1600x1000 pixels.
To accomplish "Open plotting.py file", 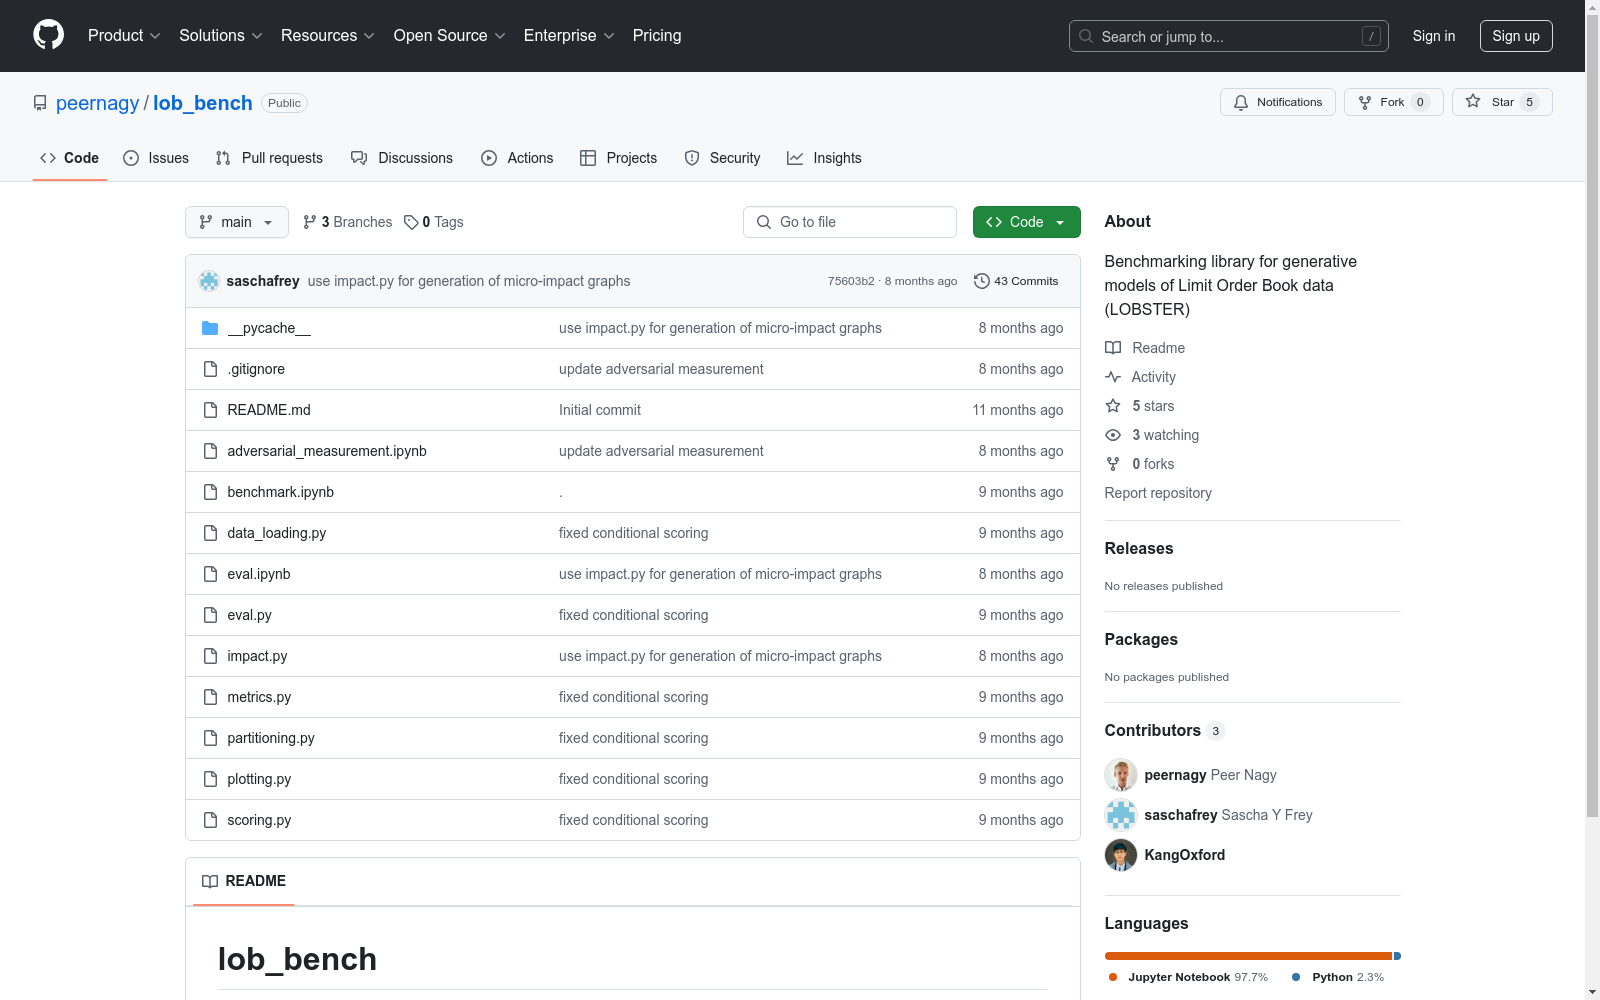I will [259, 779].
